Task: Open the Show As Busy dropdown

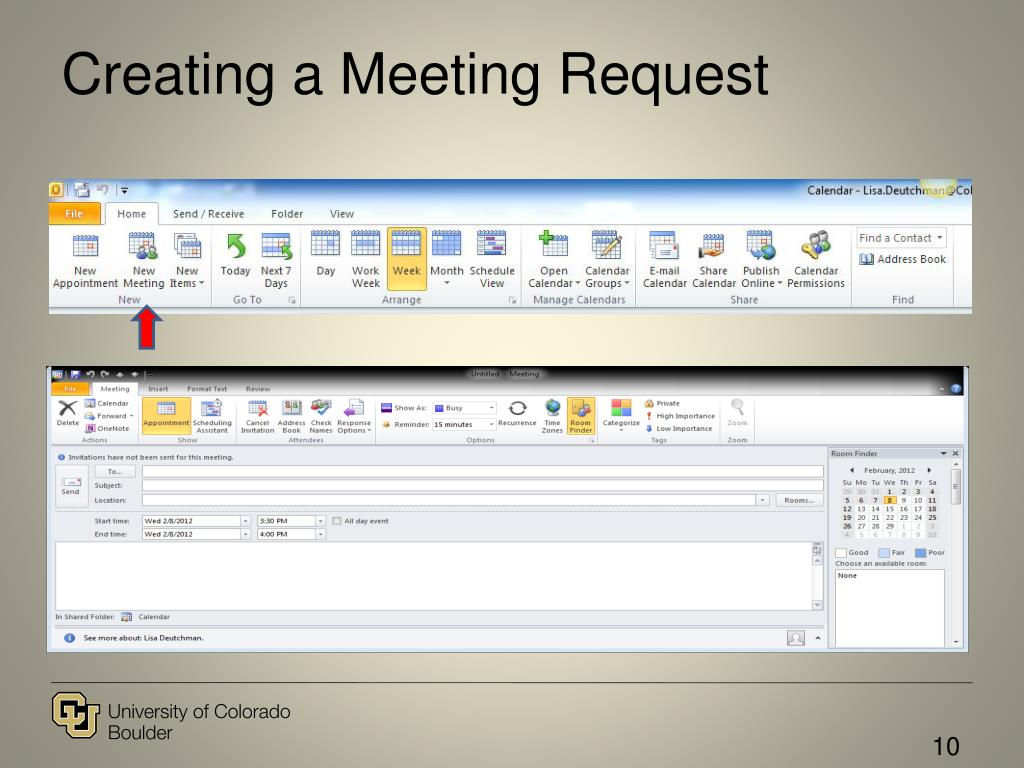Action: (491, 408)
